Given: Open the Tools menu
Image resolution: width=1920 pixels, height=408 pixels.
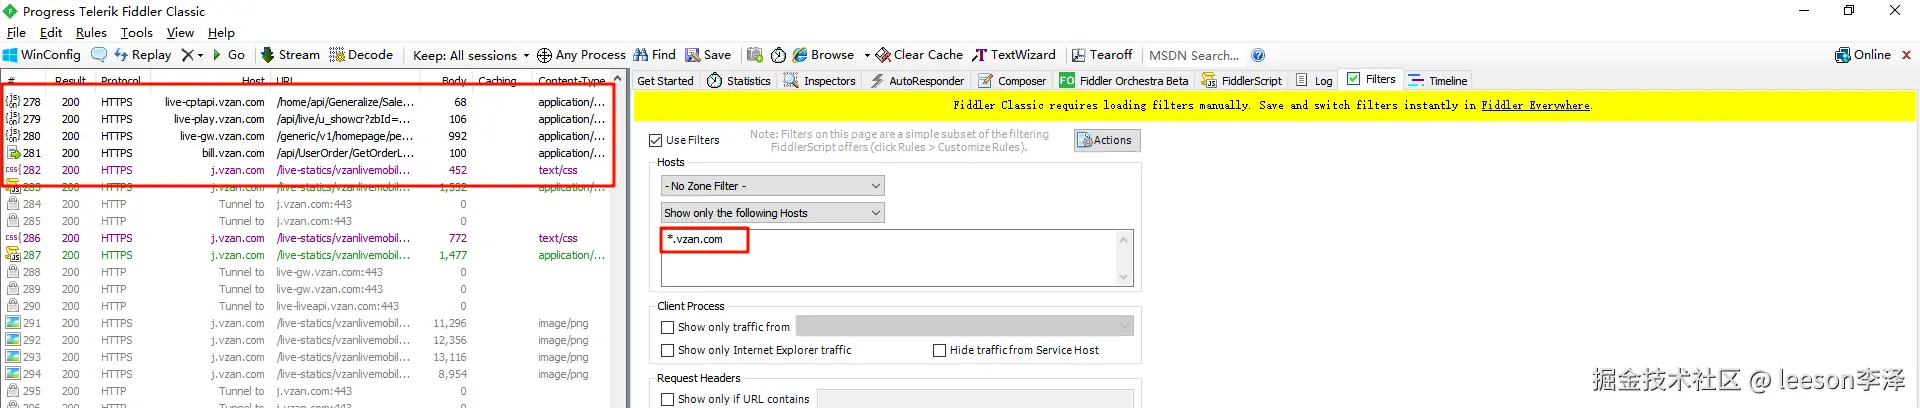Looking at the screenshot, I should (137, 33).
